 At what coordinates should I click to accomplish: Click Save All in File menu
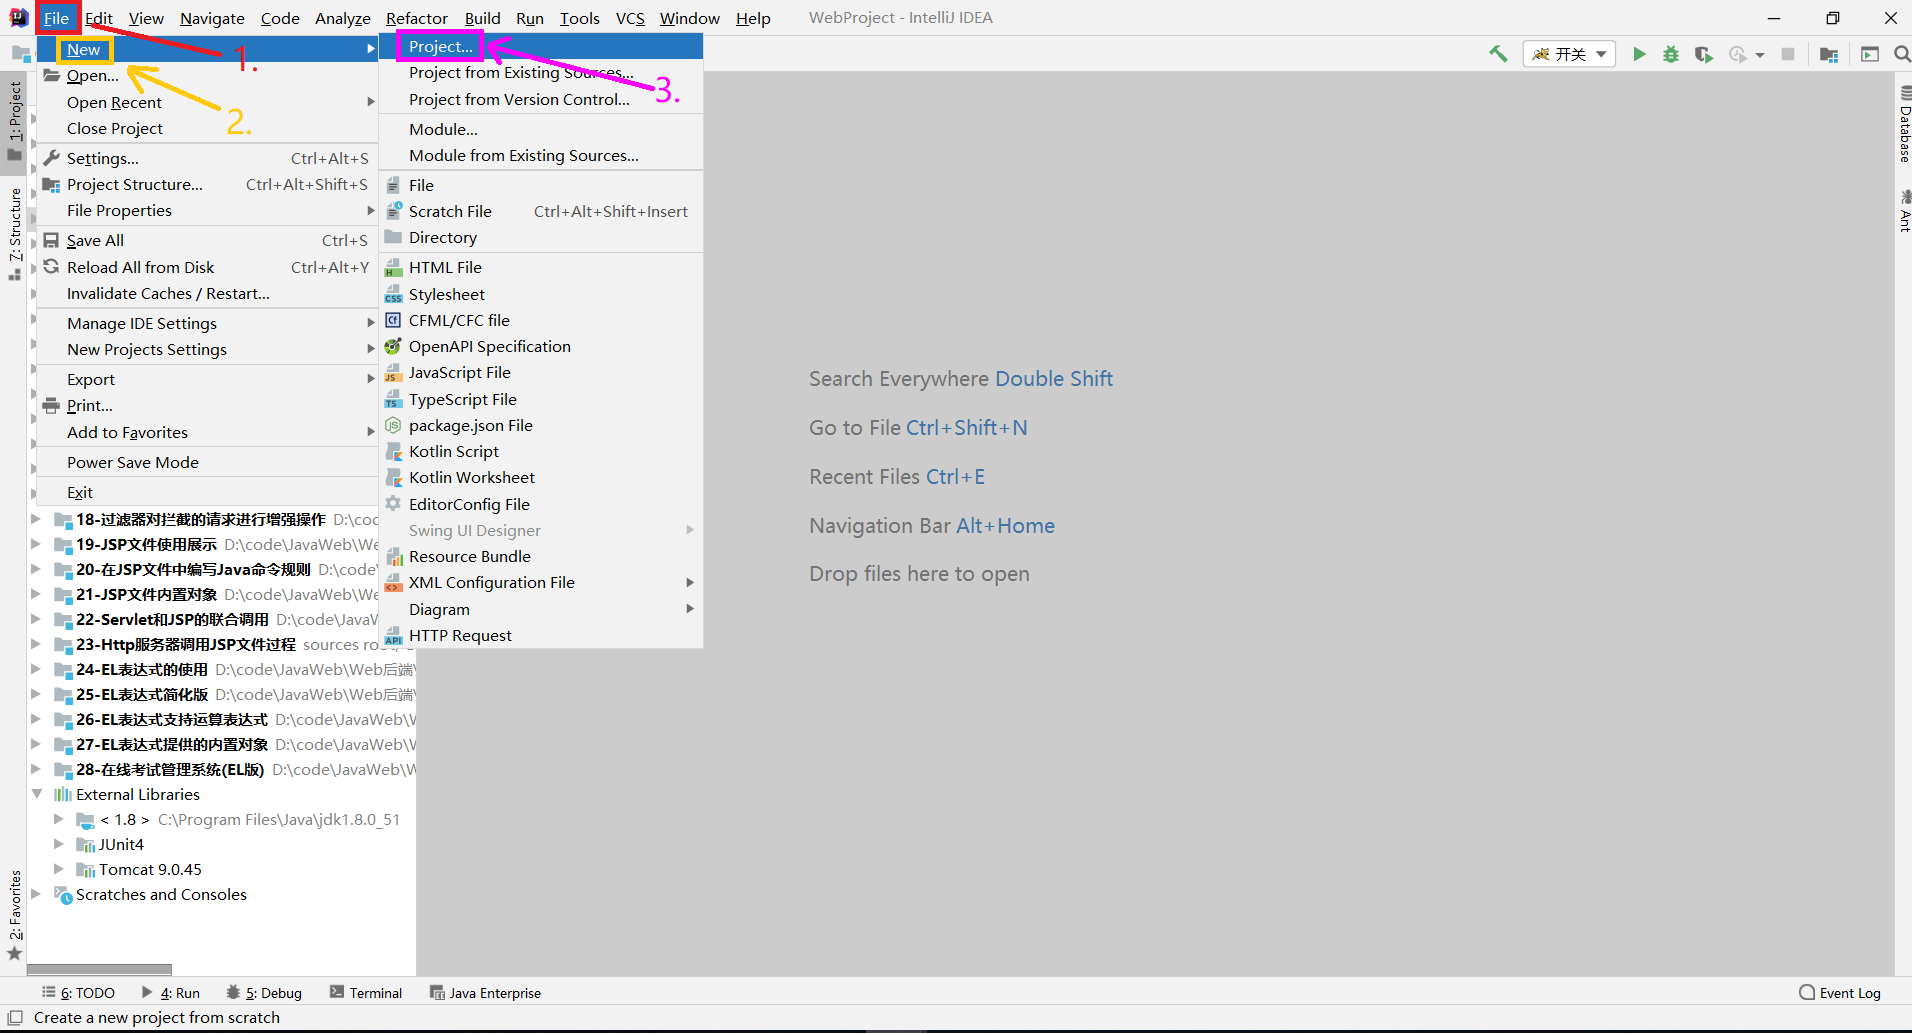[207, 240]
